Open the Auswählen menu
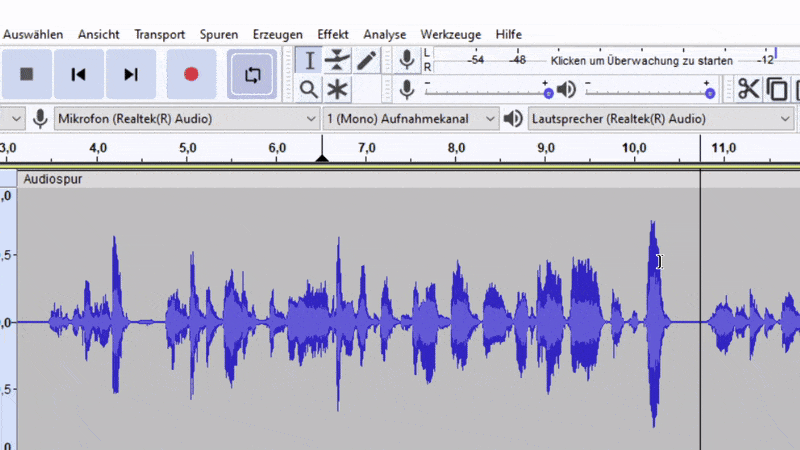 point(33,35)
